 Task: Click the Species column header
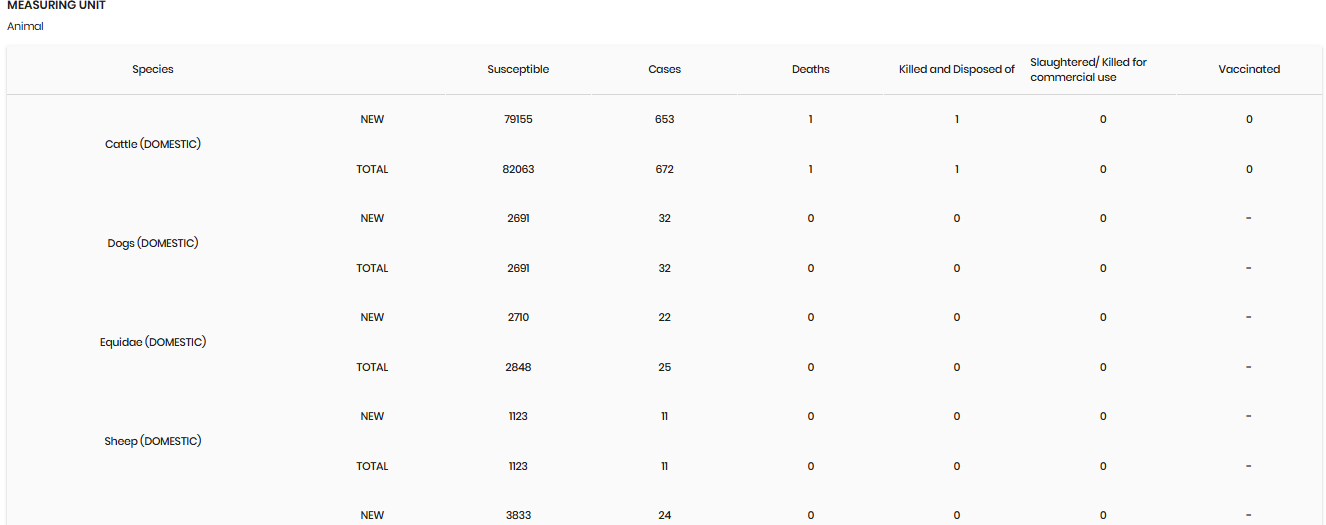[x=153, y=69]
